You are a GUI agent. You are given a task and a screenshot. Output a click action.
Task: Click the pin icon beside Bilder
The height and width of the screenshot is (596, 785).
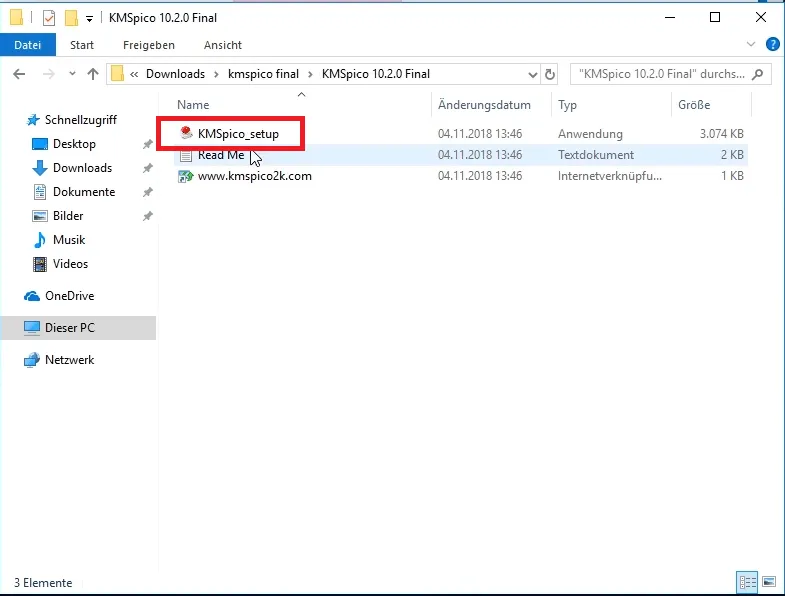click(x=148, y=216)
